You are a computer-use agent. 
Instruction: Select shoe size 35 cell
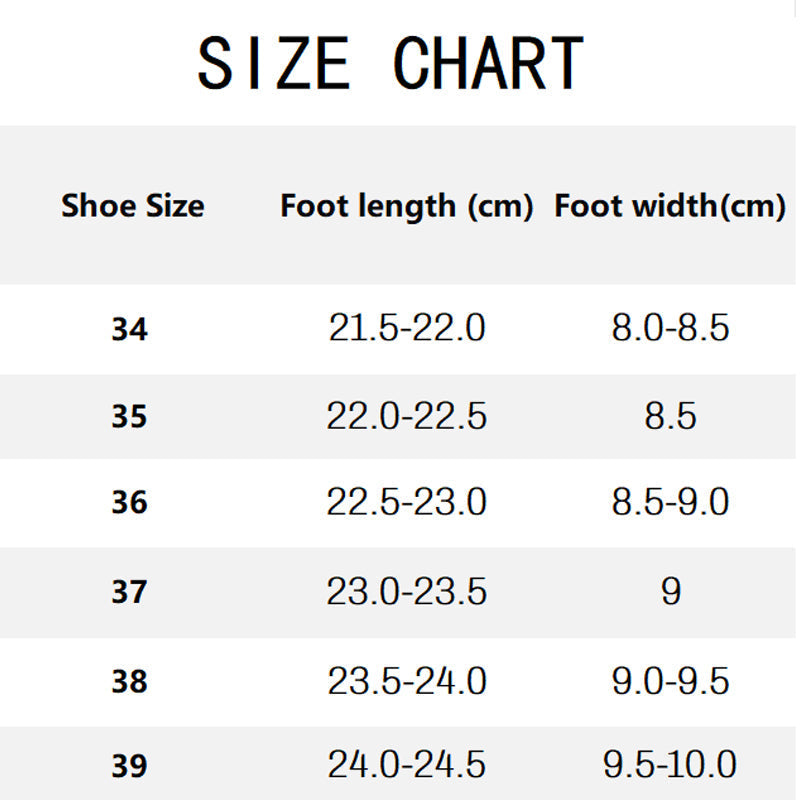(x=129, y=416)
